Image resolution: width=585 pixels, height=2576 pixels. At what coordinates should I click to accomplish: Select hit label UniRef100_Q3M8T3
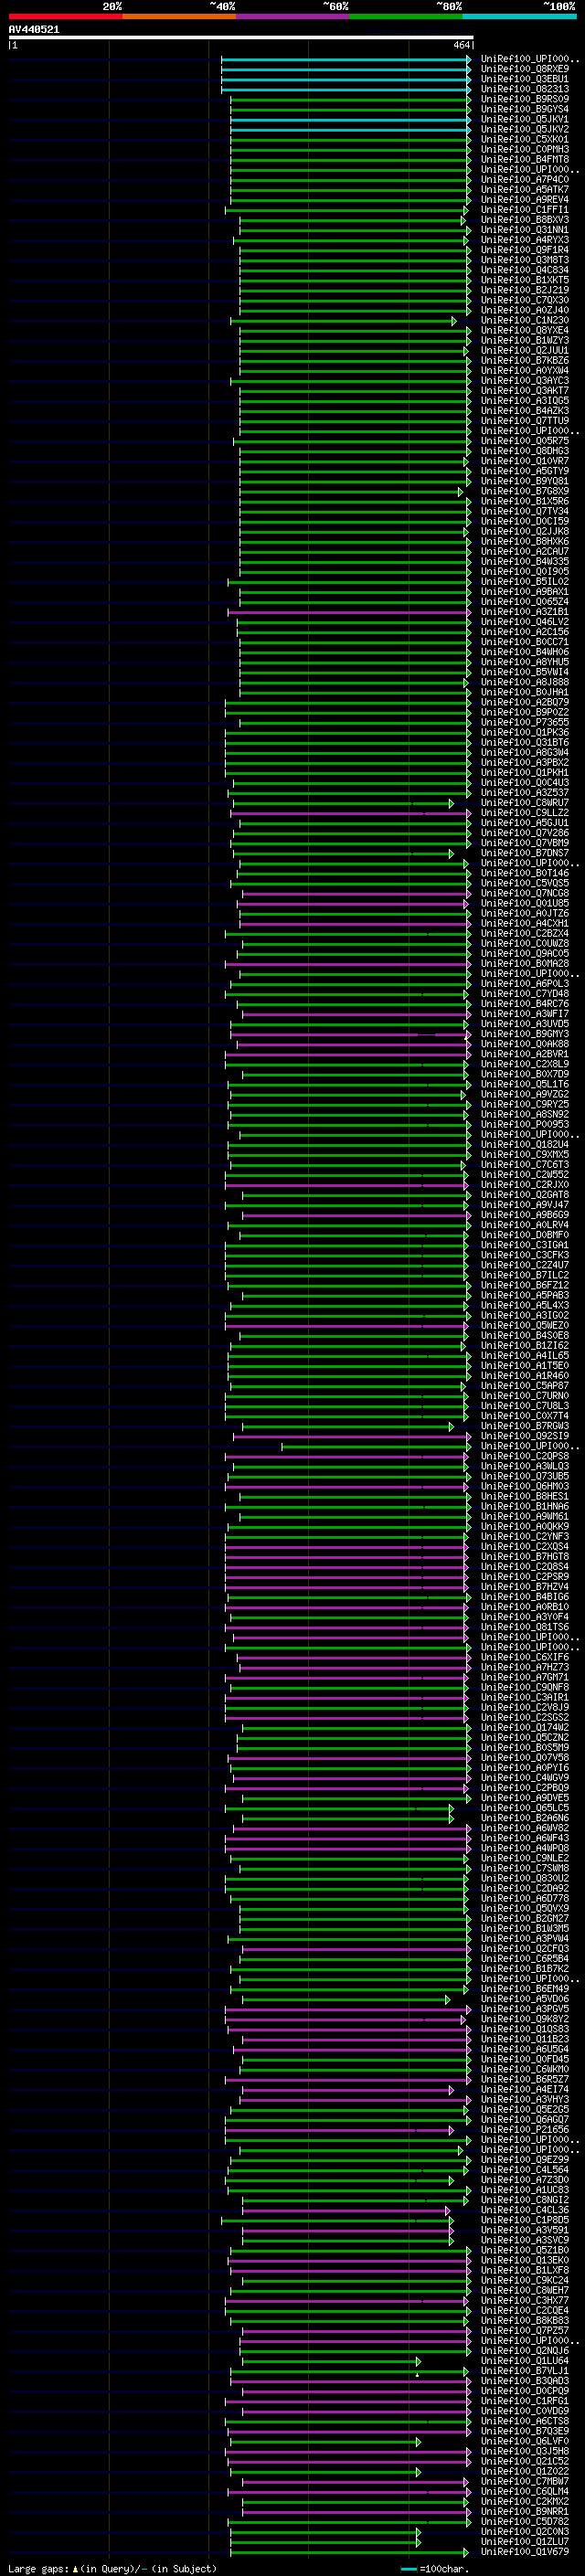tap(524, 260)
